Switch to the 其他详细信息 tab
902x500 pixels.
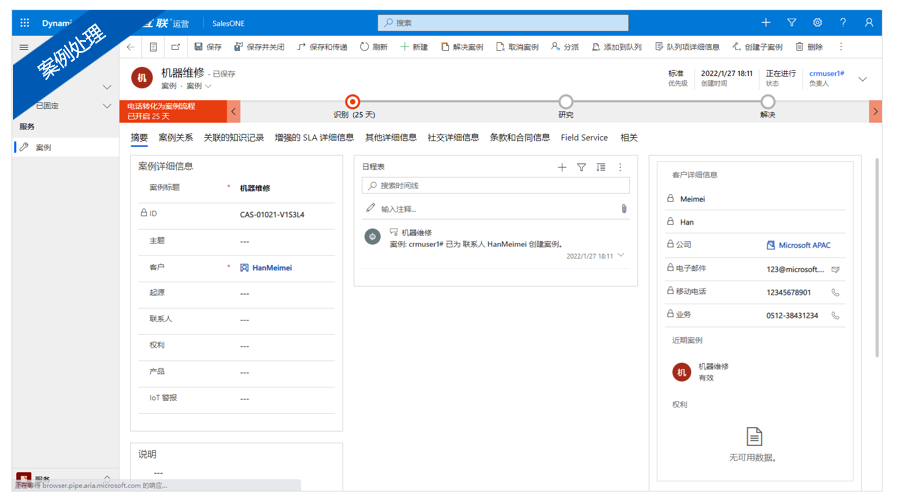coord(391,138)
